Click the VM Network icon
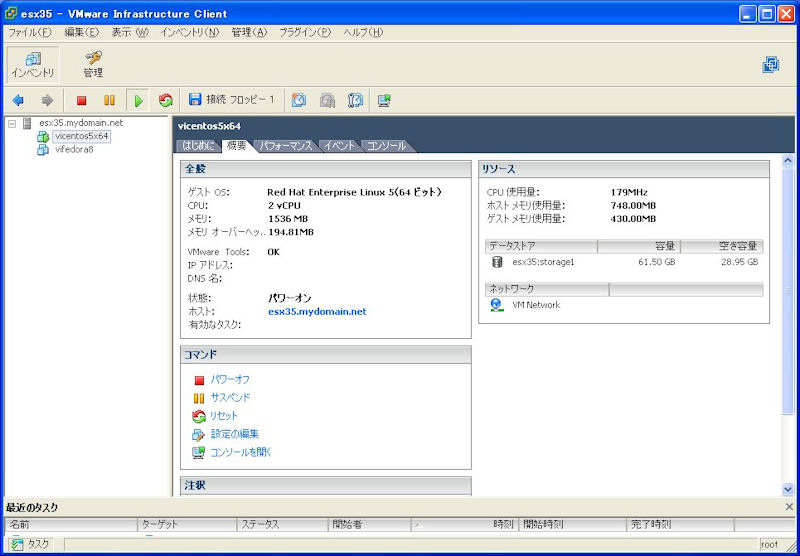 (x=496, y=305)
